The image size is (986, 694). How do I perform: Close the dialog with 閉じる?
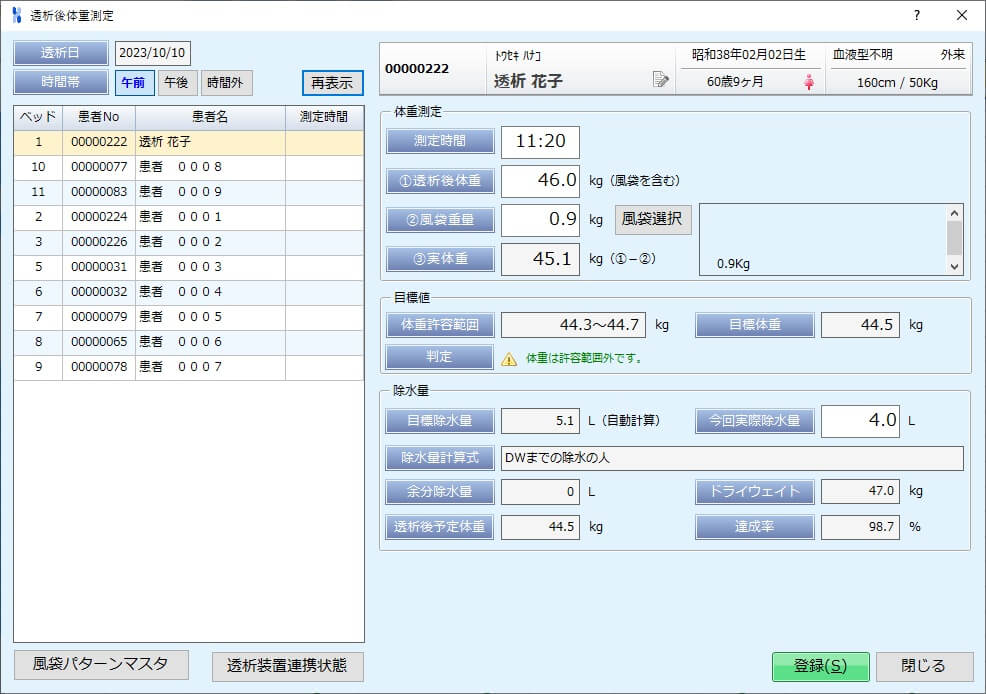924,665
